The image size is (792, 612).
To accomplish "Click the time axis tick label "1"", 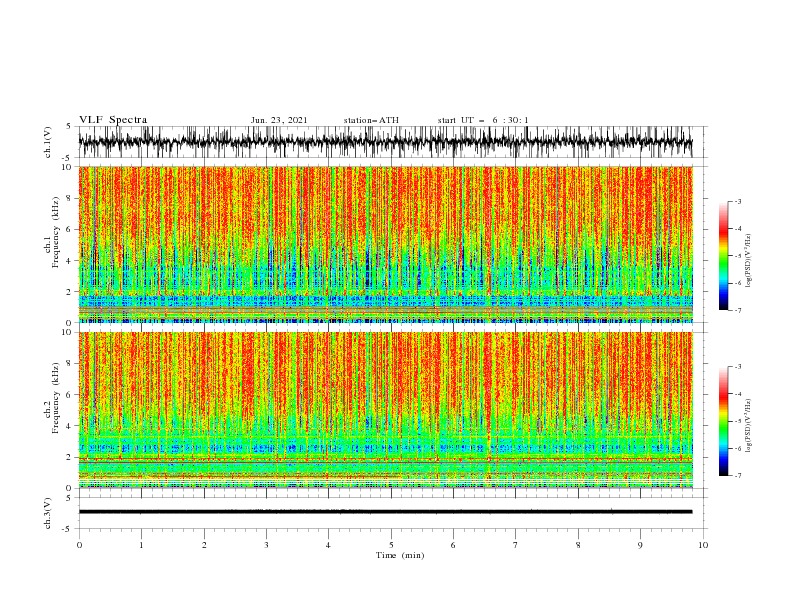I will click(141, 545).
